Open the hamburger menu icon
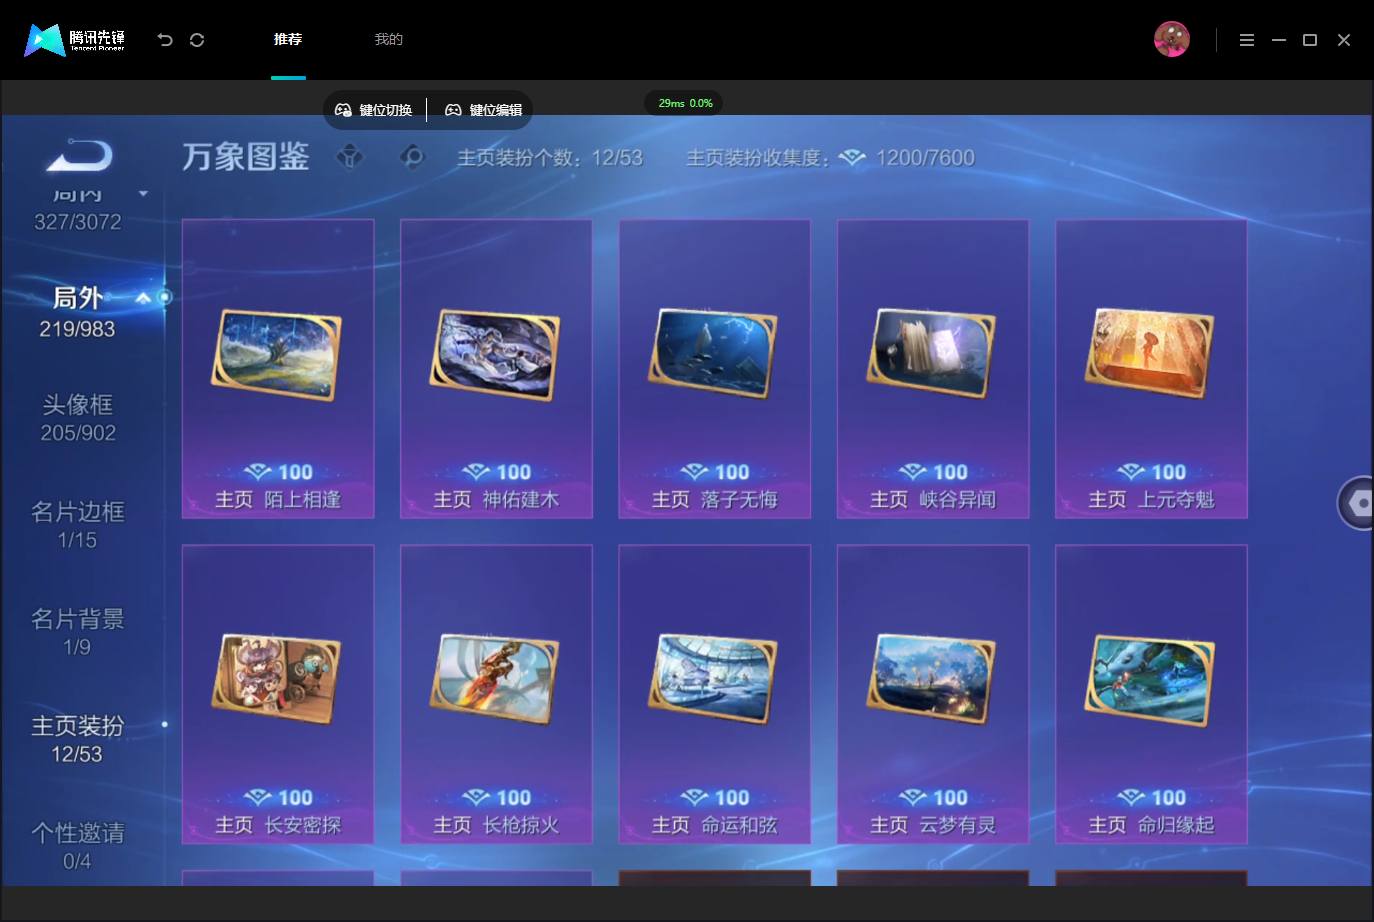Viewport: 1374px width, 922px height. click(1247, 40)
